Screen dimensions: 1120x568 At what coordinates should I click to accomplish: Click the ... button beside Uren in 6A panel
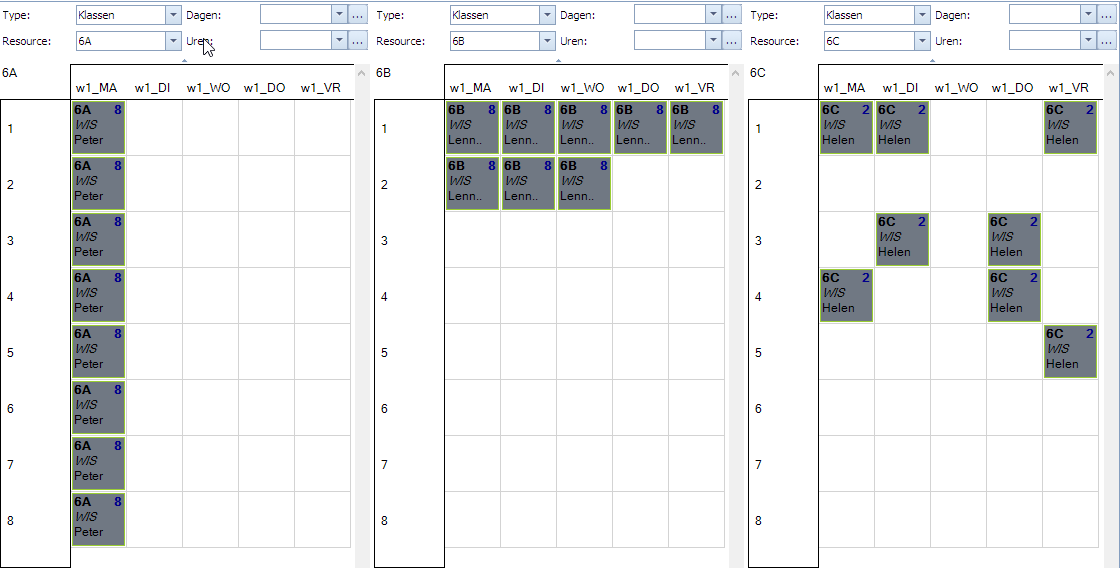click(358, 41)
